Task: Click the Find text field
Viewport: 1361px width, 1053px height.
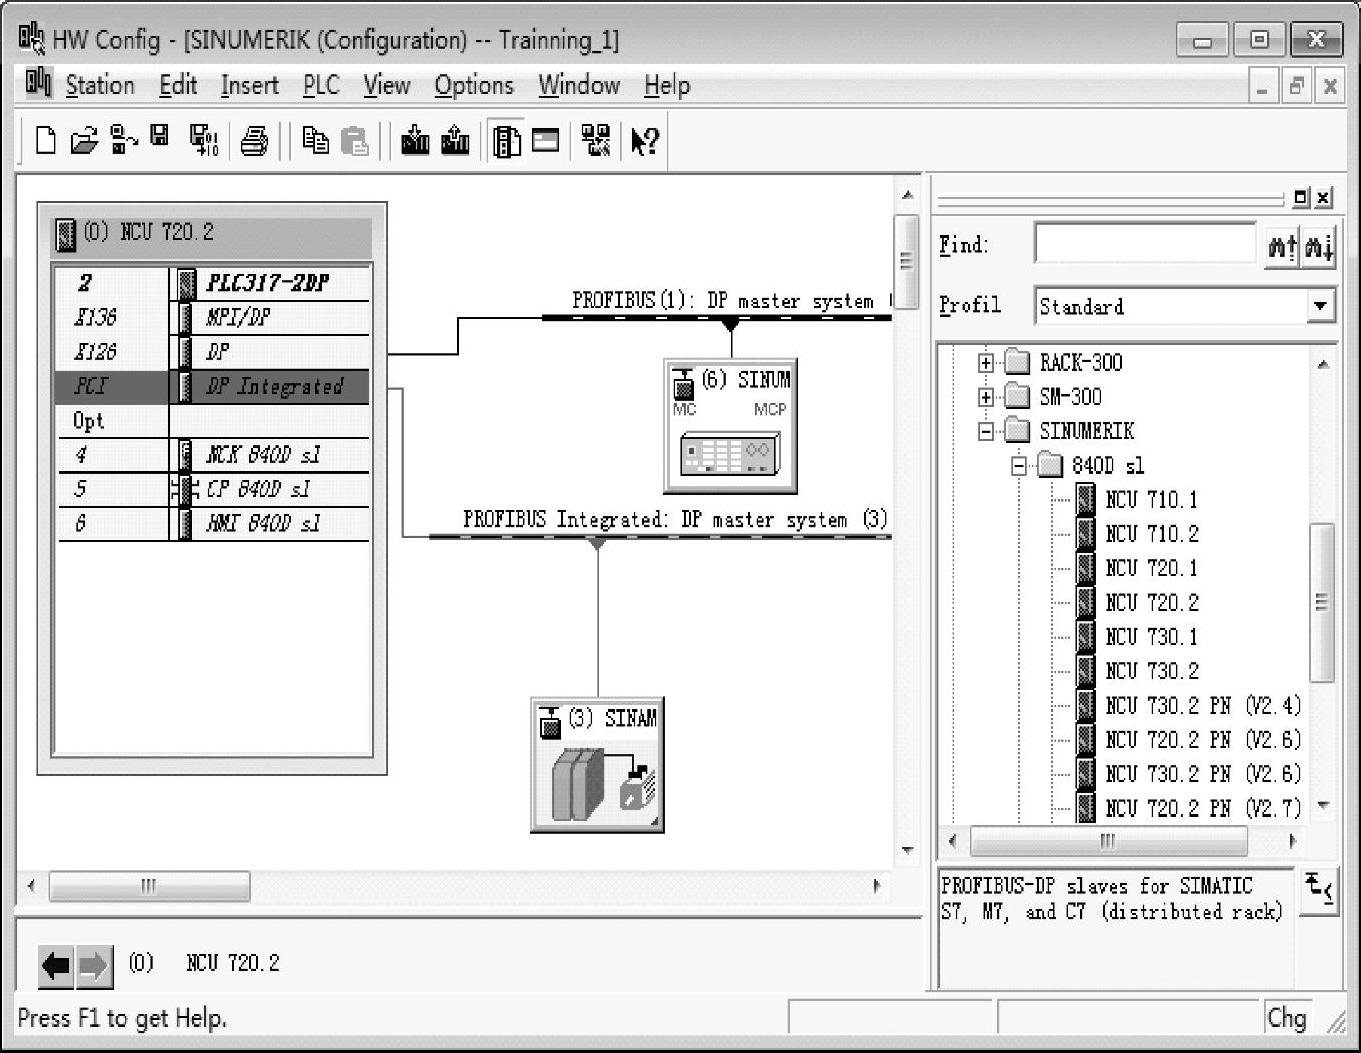Action: click(x=1145, y=244)
